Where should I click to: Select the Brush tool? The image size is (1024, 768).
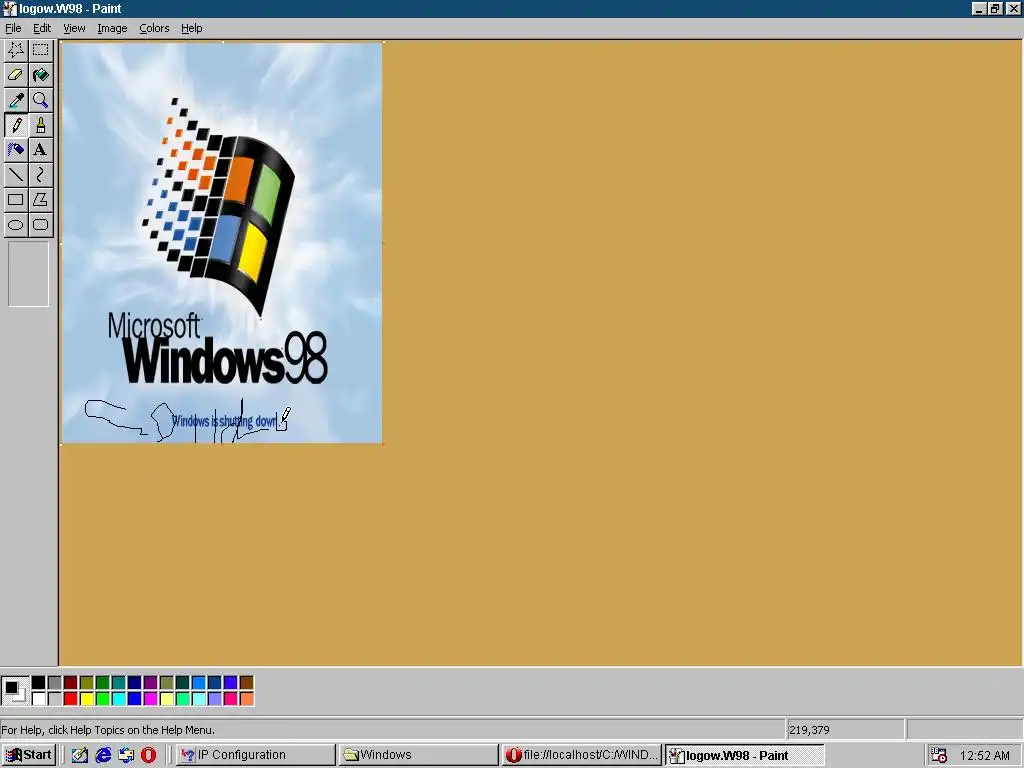point(40,125)
